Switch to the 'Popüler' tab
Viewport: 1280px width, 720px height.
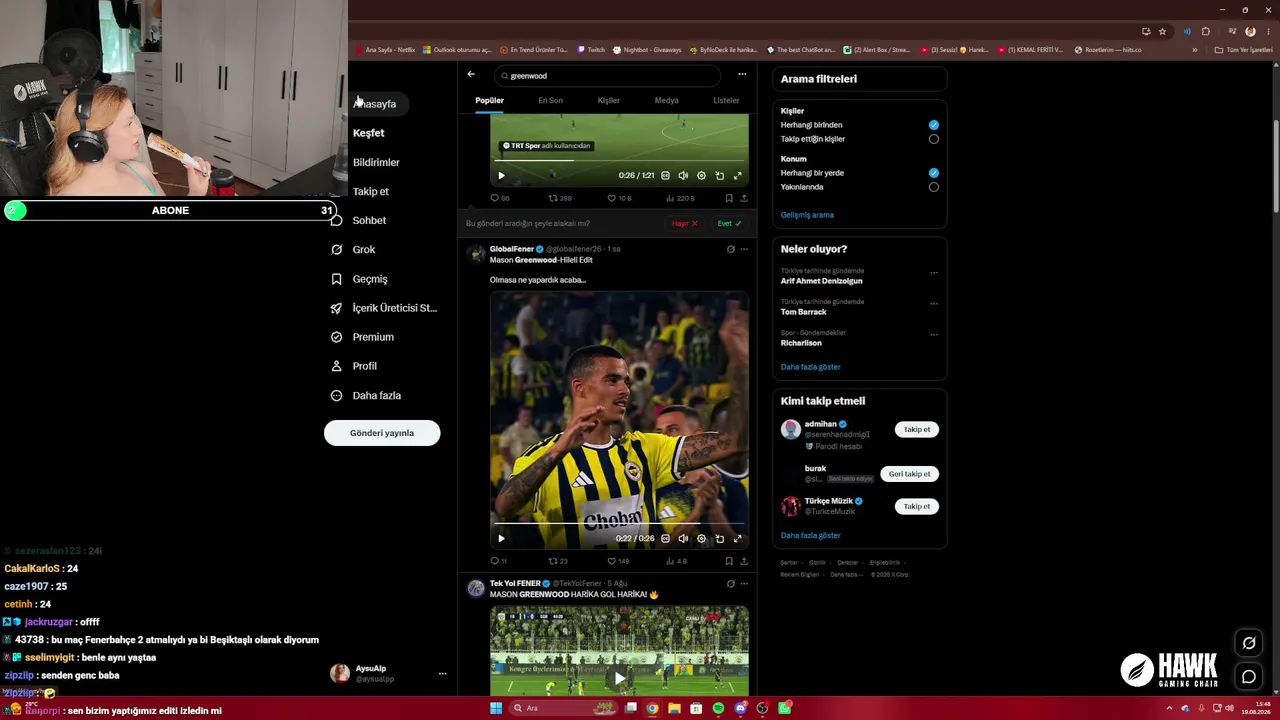489,100
